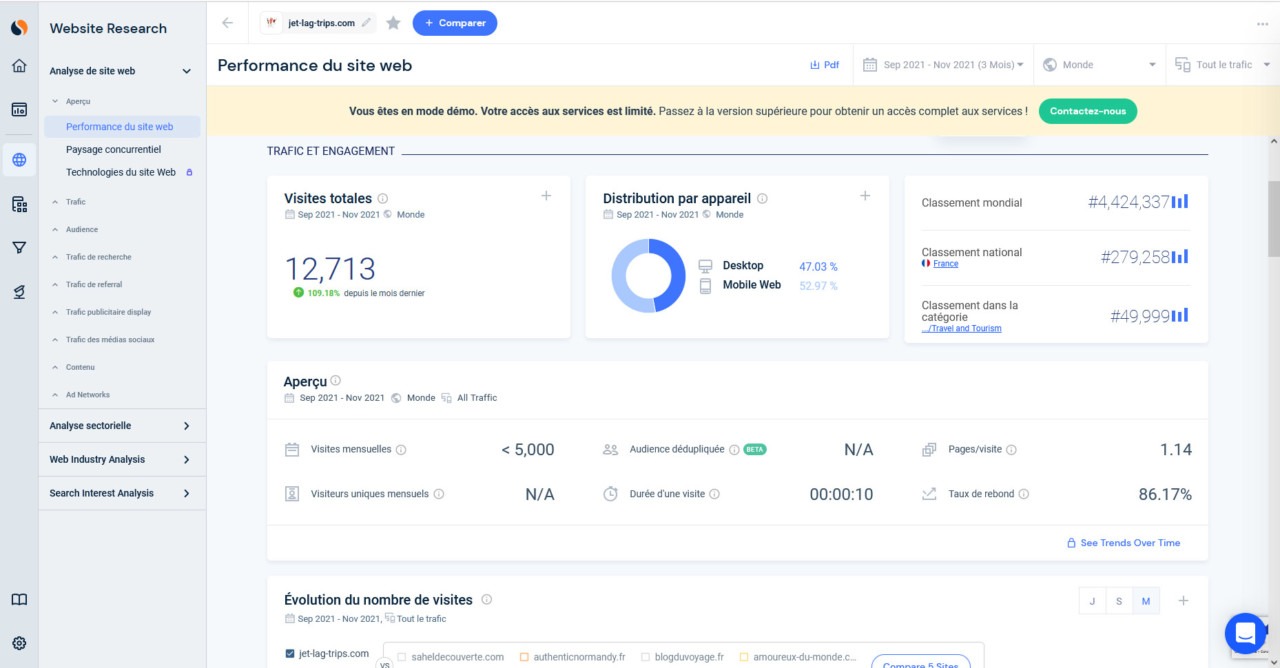Check the blogduvoyage.fr checkbox
The height and width of the screenshot is (668, 1280).
(645, 657)
